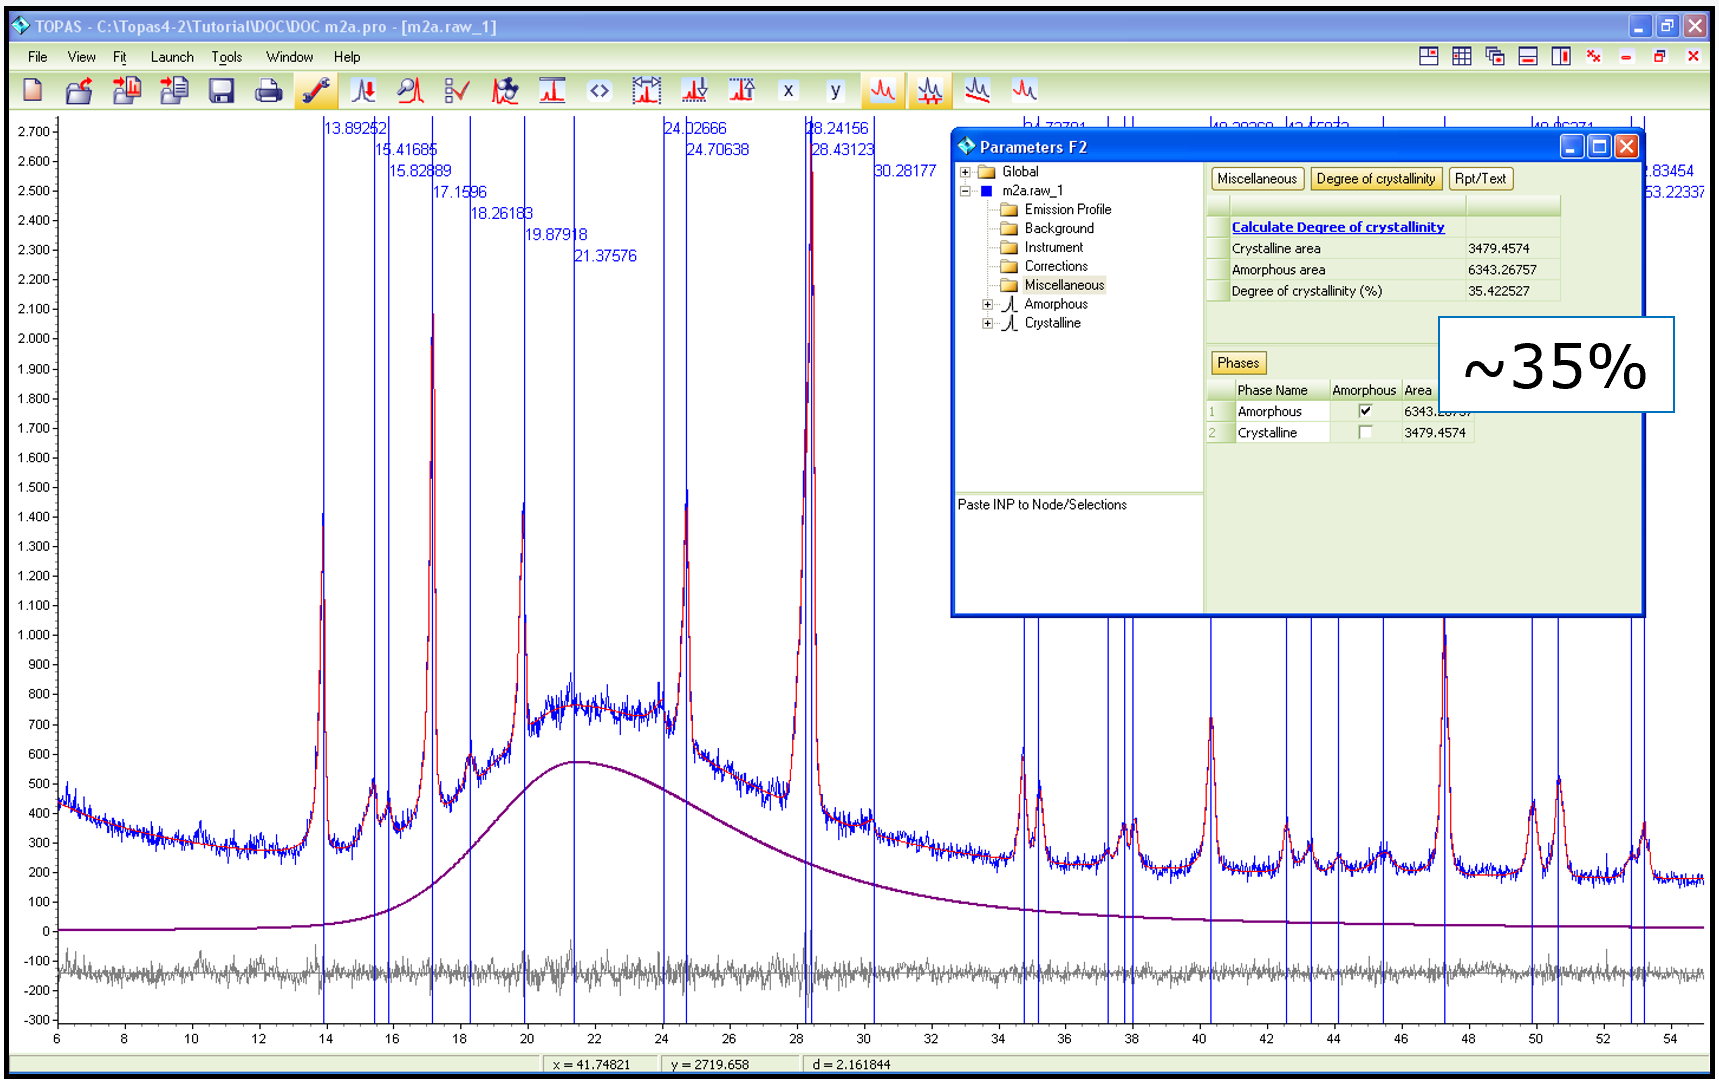Click the Import scan files icon
This screenshot has height=1084, width=1719.
126,91
